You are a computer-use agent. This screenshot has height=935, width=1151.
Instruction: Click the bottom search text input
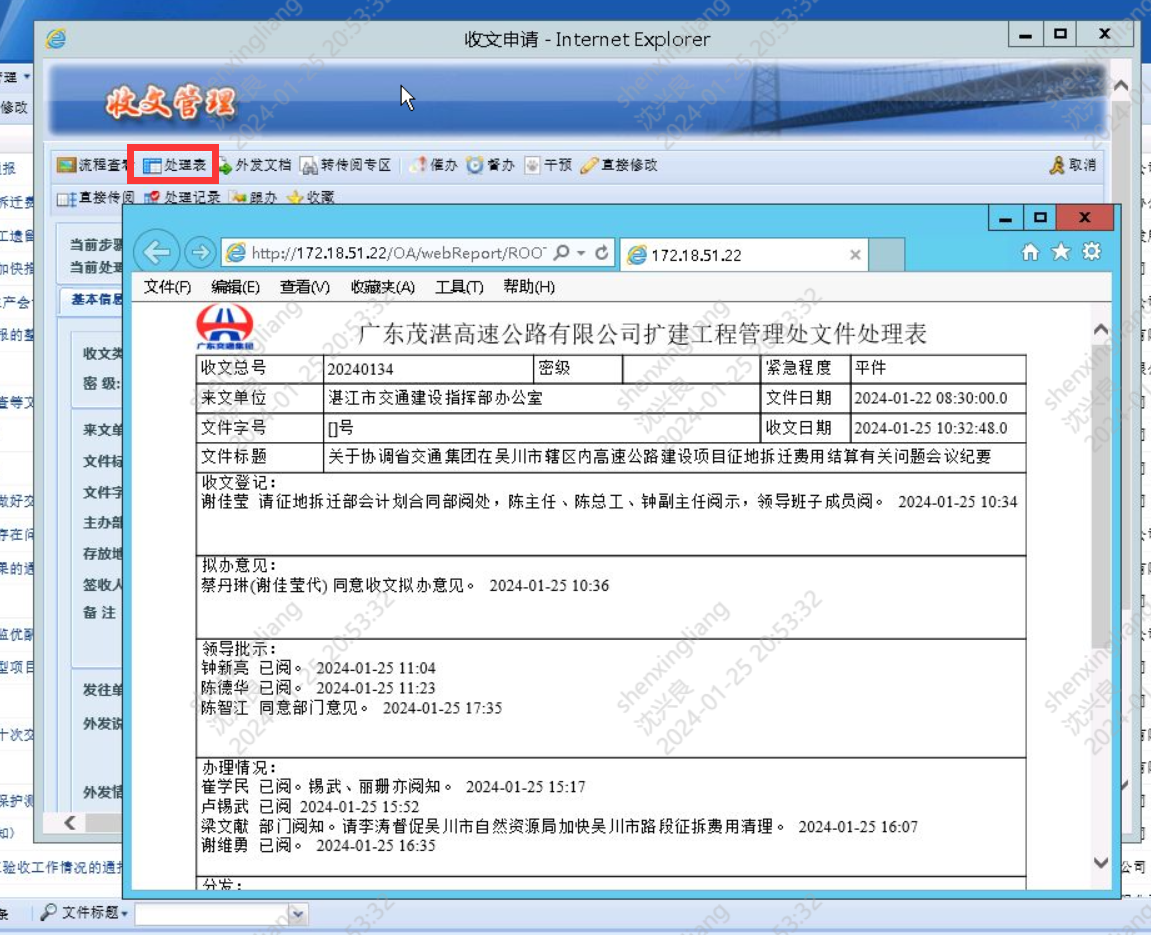(x=212, y=914)
